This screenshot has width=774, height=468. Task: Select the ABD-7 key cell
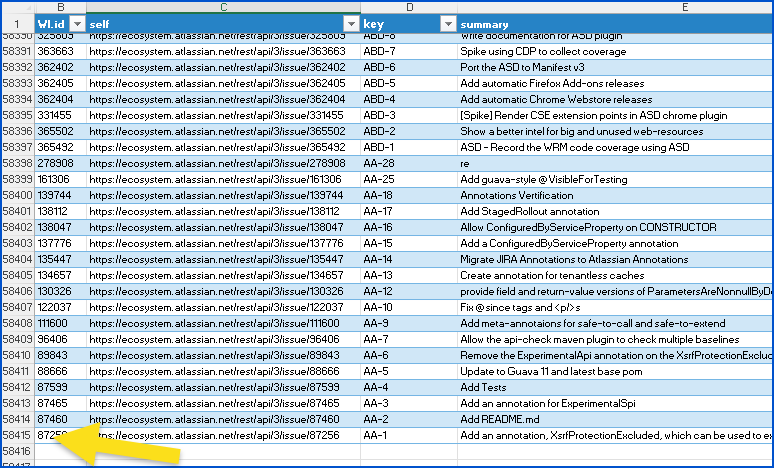tap(409, 51)
